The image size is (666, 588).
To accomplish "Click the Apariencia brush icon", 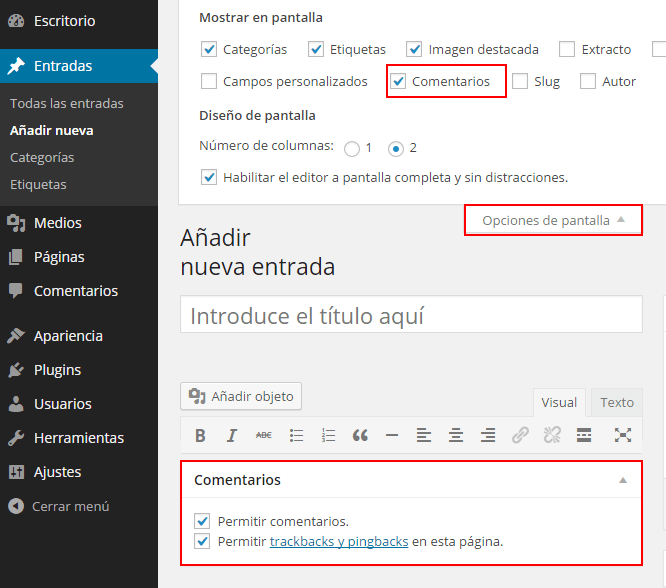I will (16, 336).
